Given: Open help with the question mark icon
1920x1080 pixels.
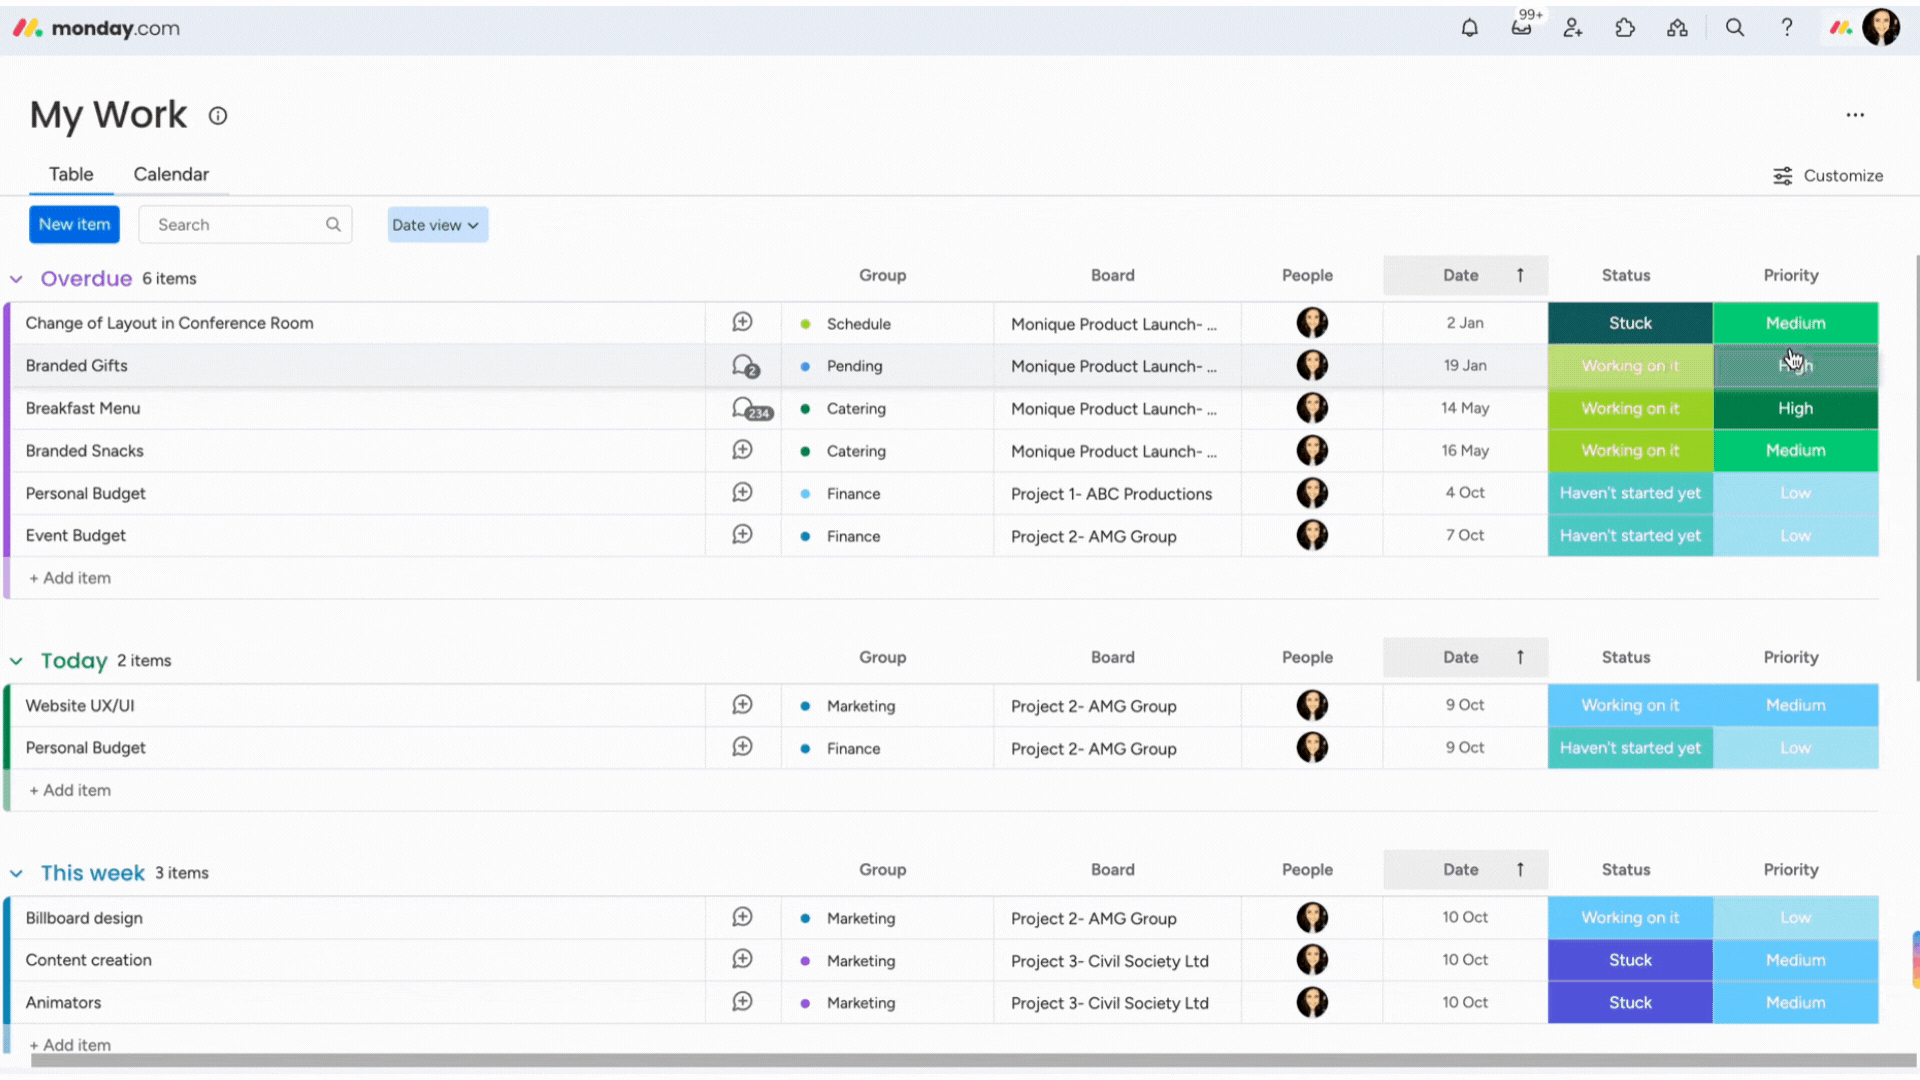Looking at the screenshot, I should coord(1787,27).
